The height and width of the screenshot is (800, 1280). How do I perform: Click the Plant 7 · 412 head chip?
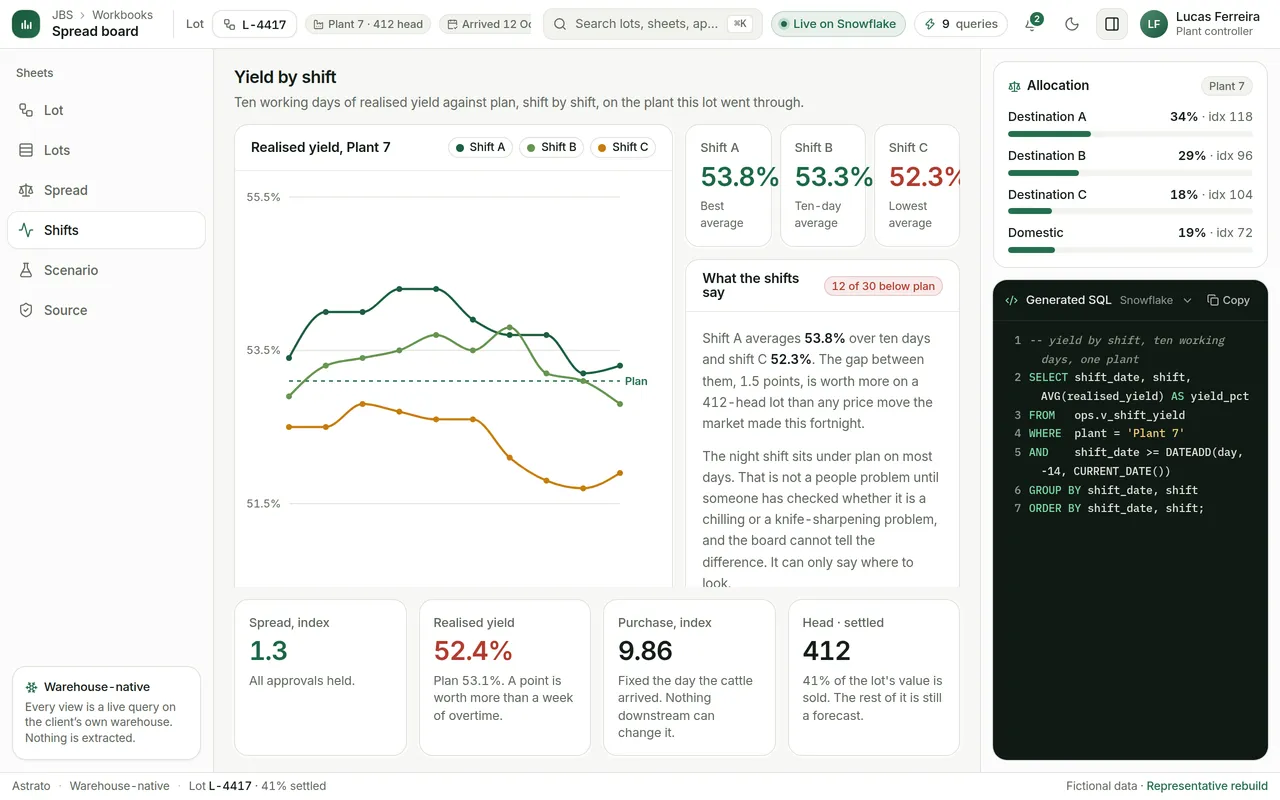(367, 24)
